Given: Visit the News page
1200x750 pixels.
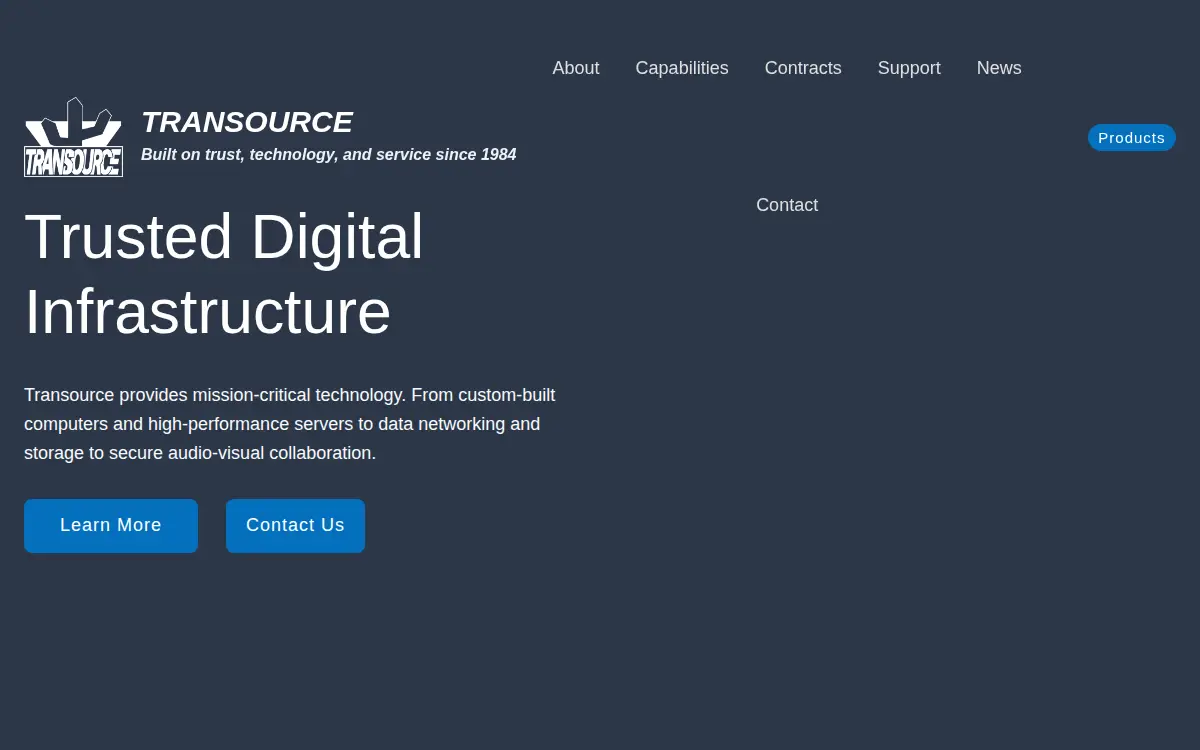Looking at the screenshot, I should [x=999, y=68].
